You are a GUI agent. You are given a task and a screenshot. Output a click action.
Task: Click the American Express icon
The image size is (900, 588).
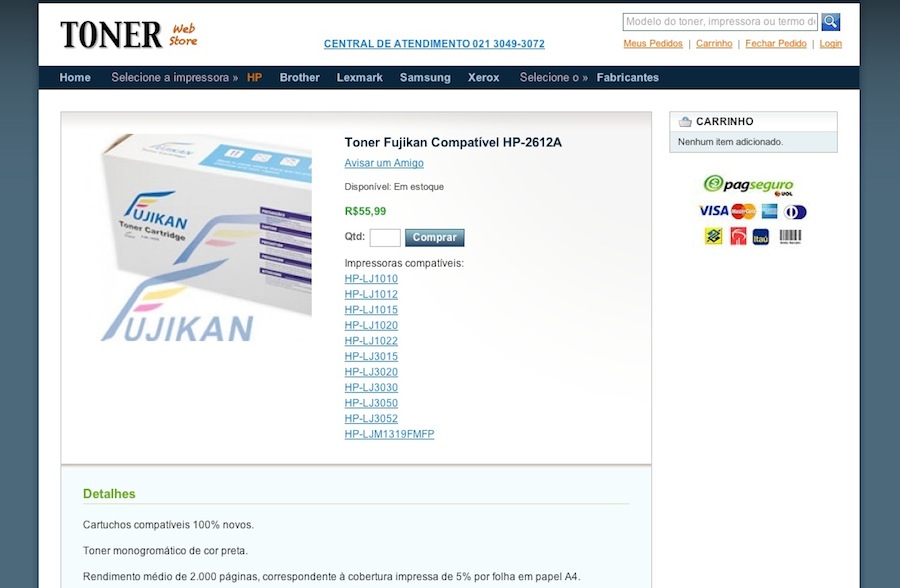(x=769, y=211)
